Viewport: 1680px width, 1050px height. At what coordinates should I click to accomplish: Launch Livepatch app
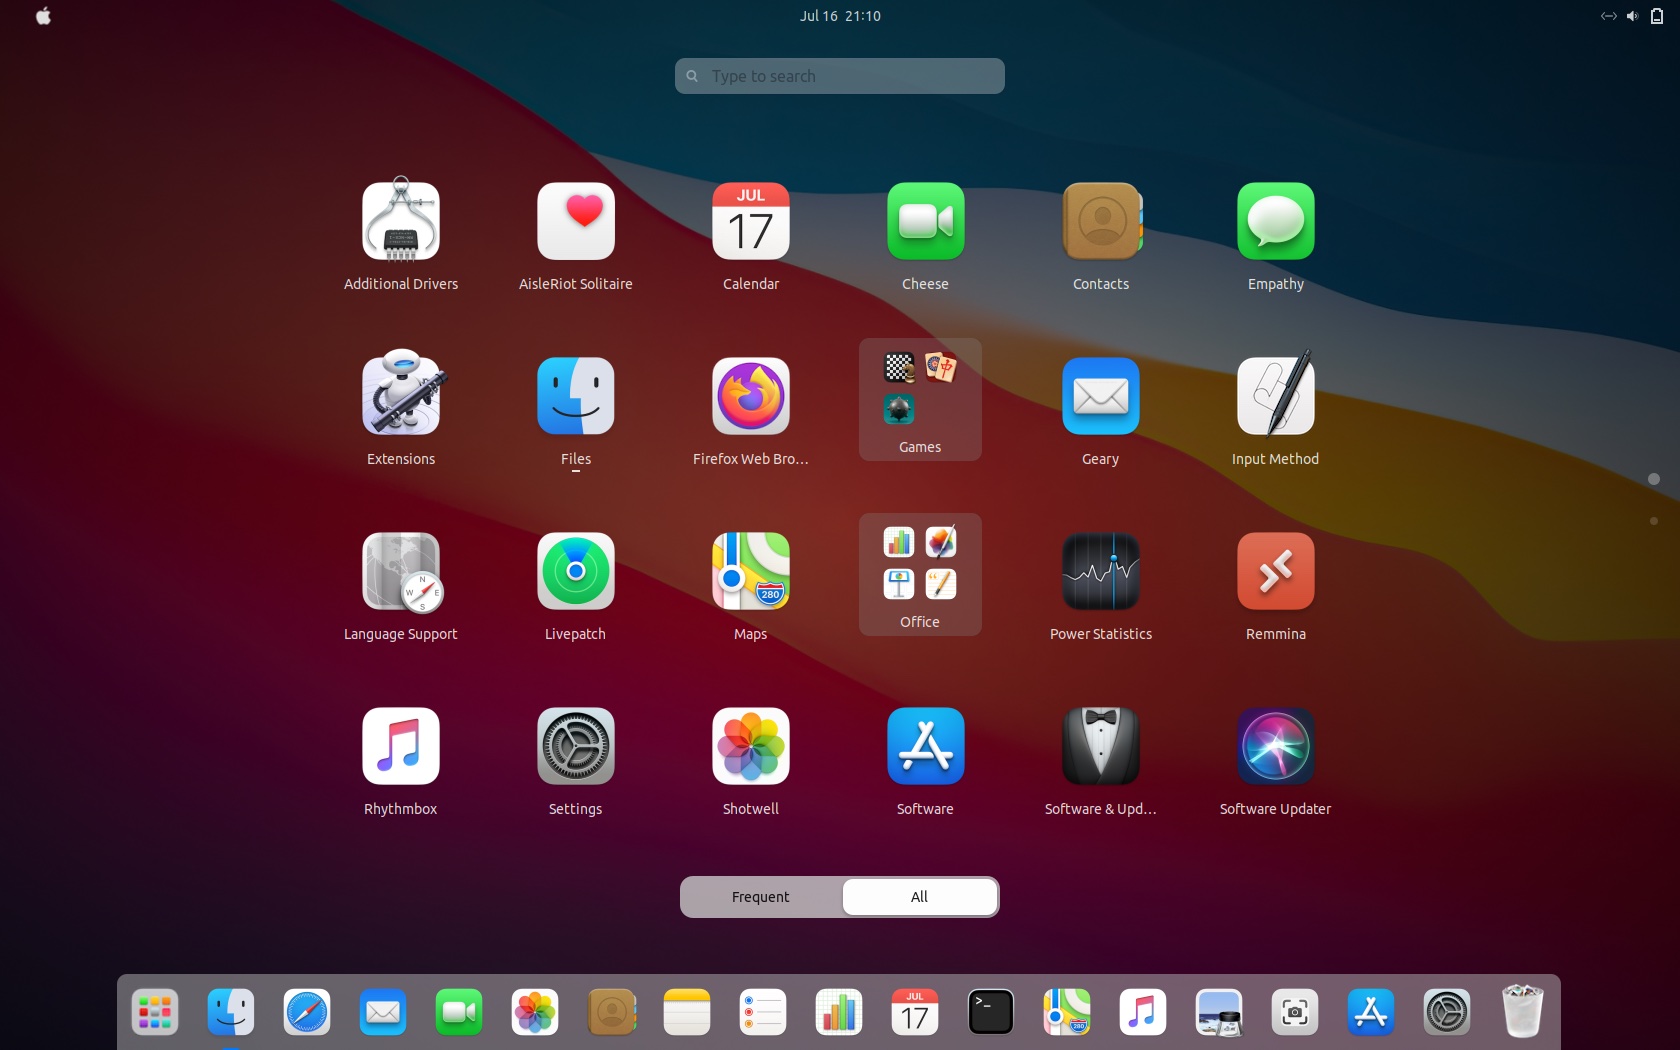(576, 571)
